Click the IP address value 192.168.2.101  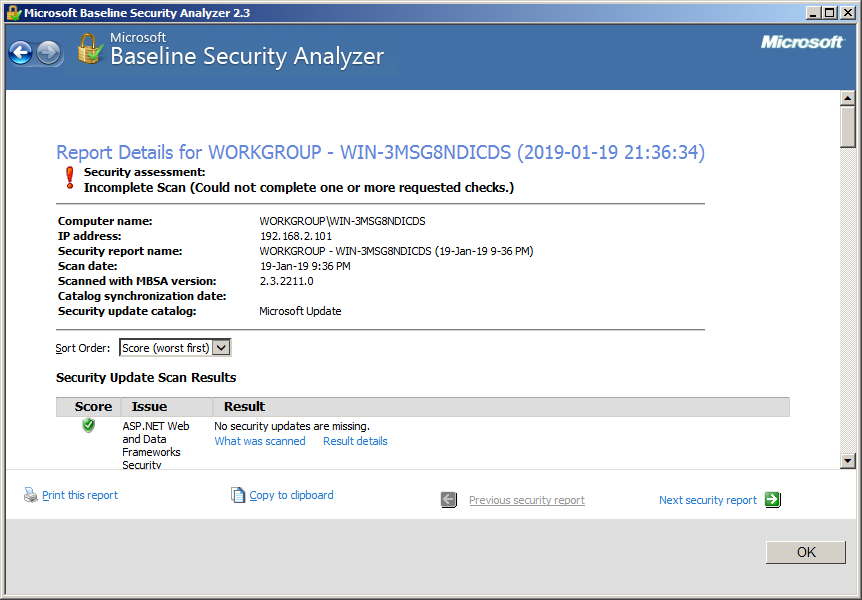point(296,236)
